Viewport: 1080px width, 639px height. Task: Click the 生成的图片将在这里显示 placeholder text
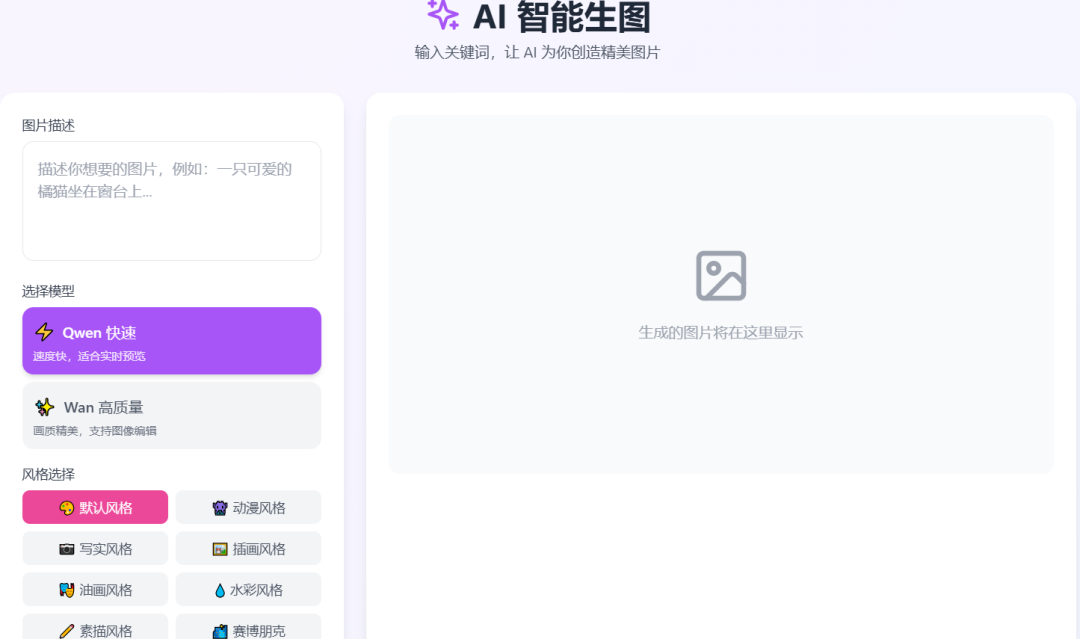pyautogui.click(x=720, y=333)
